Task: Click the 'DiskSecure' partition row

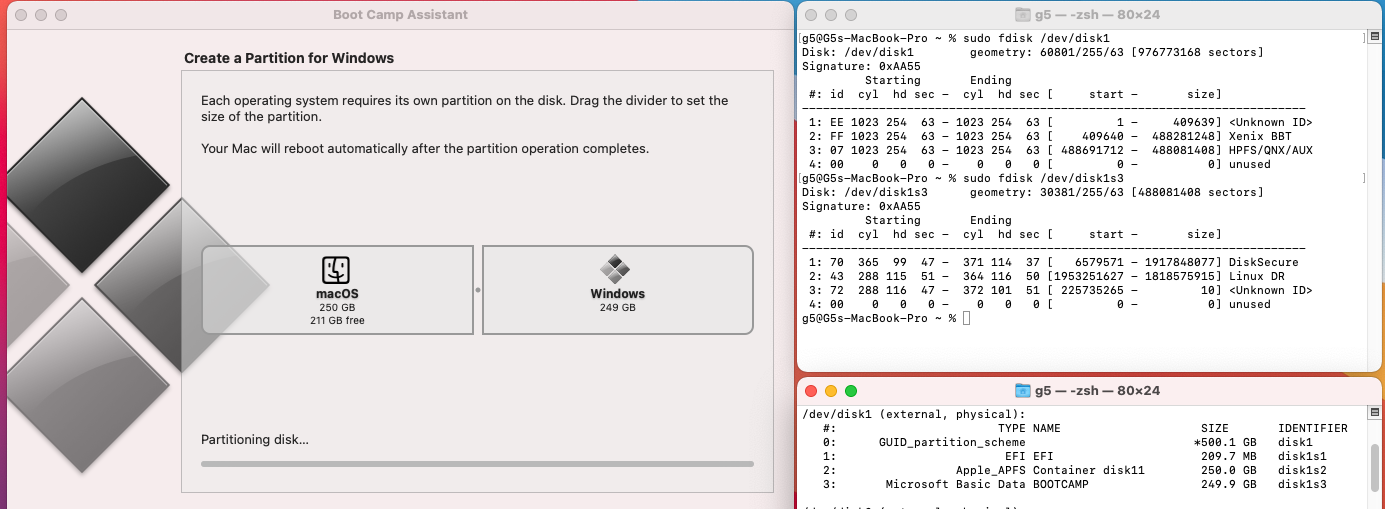Action: 1060,262
